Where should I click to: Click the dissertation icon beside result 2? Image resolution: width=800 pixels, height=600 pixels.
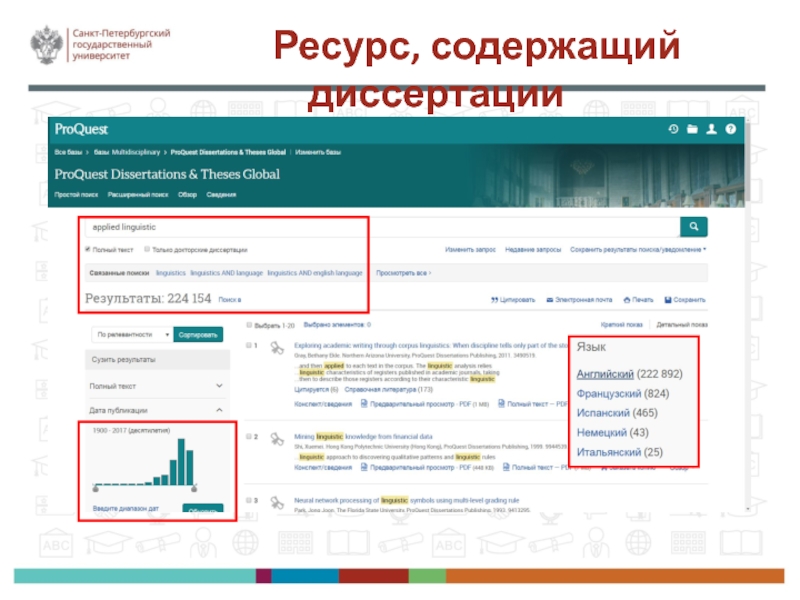277,439
